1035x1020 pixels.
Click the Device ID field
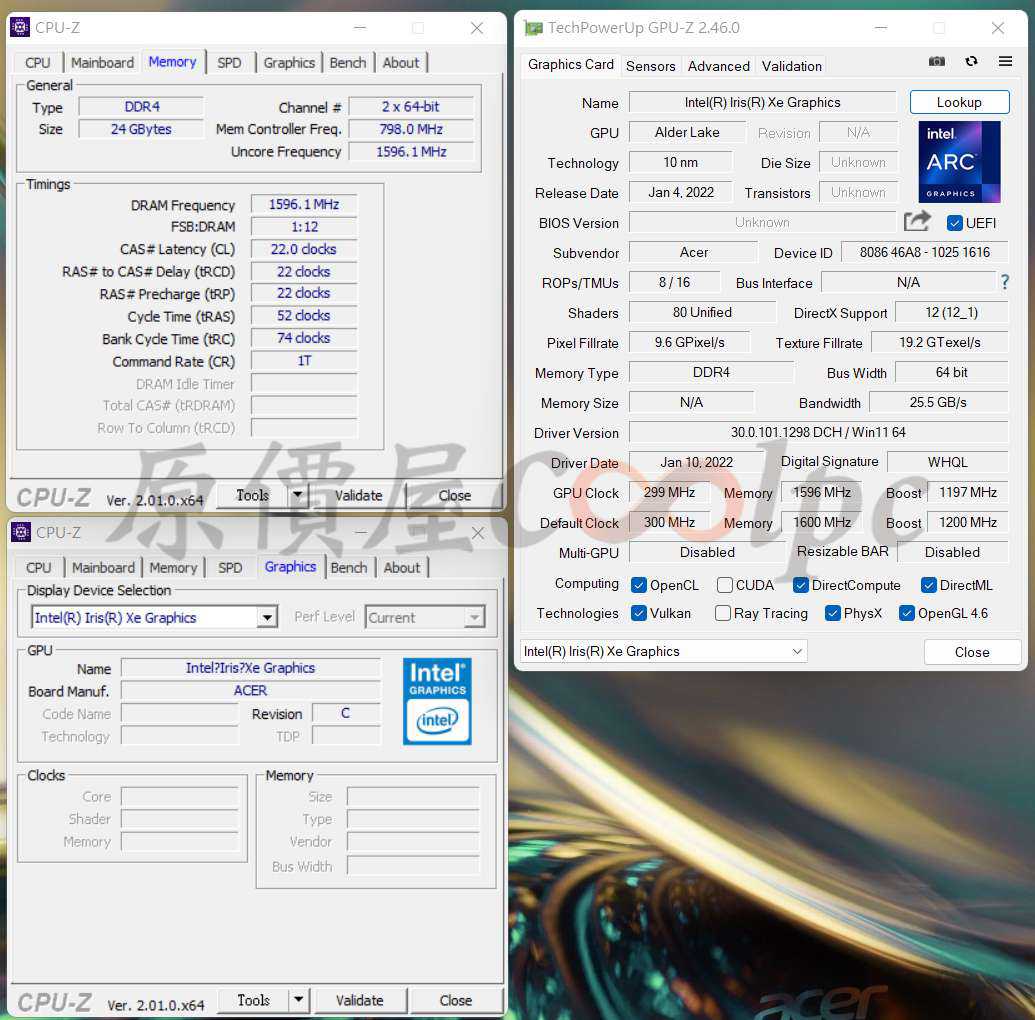[924, 252]
